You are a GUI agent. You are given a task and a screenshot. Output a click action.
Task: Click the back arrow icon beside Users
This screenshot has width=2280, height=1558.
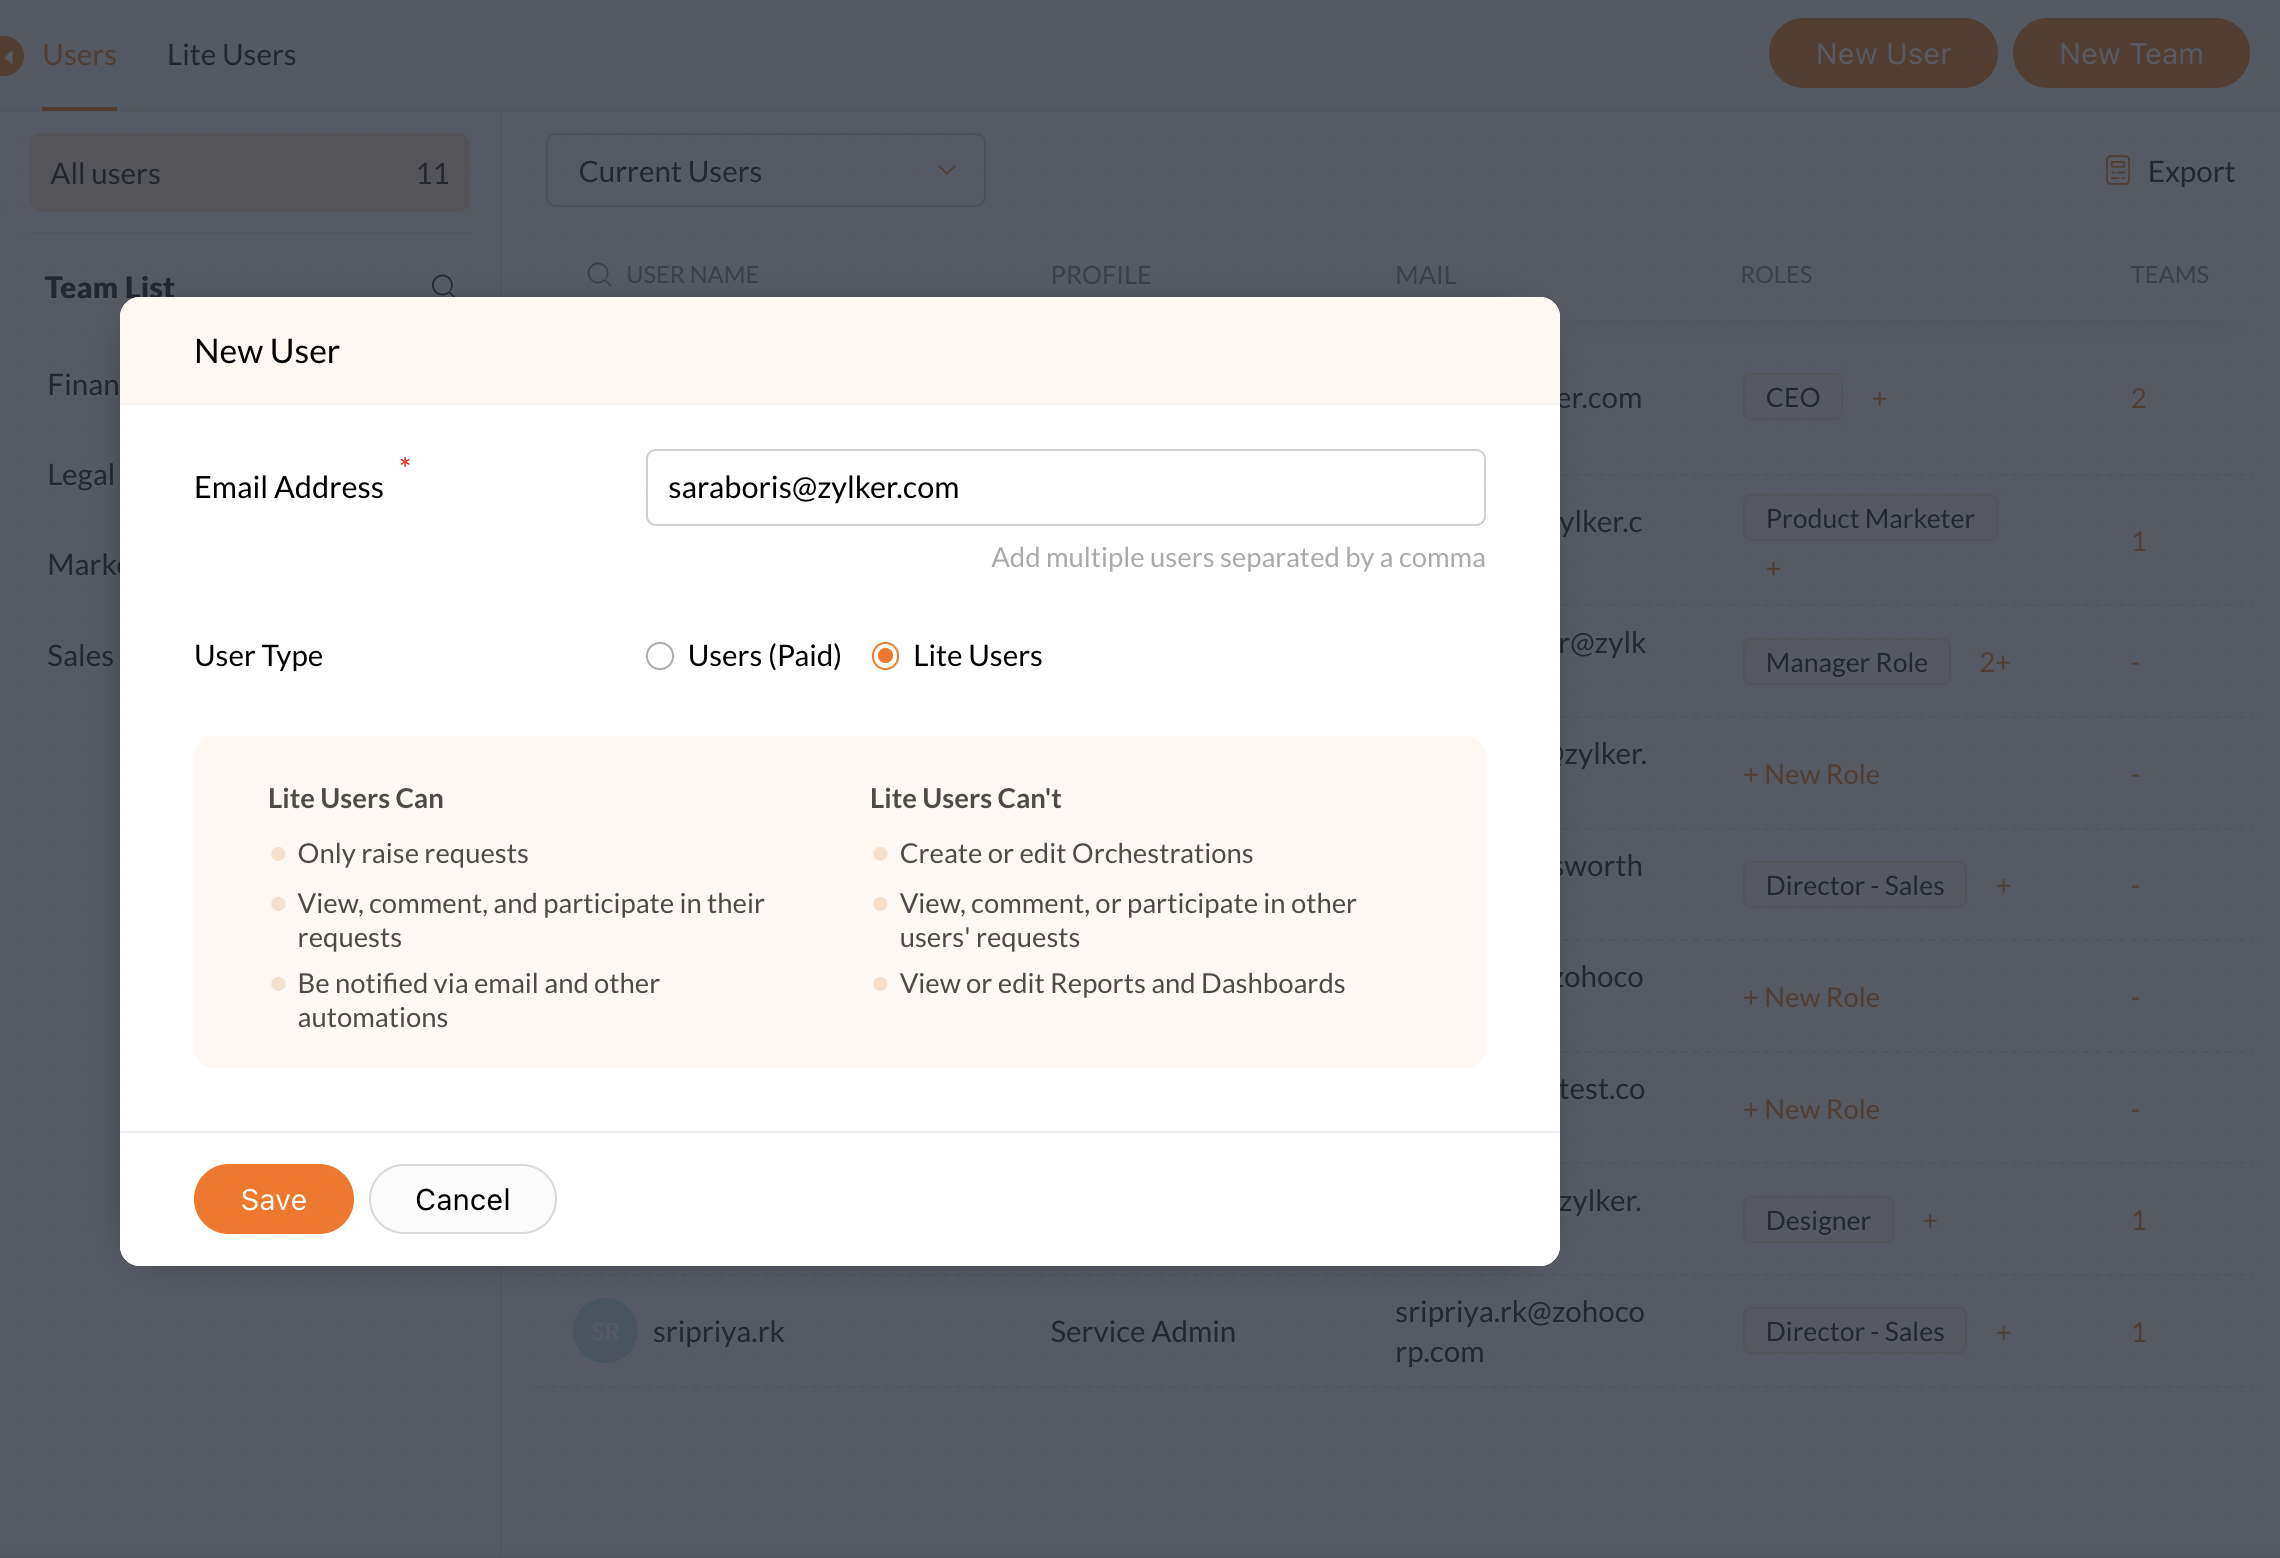pos(10,56)
